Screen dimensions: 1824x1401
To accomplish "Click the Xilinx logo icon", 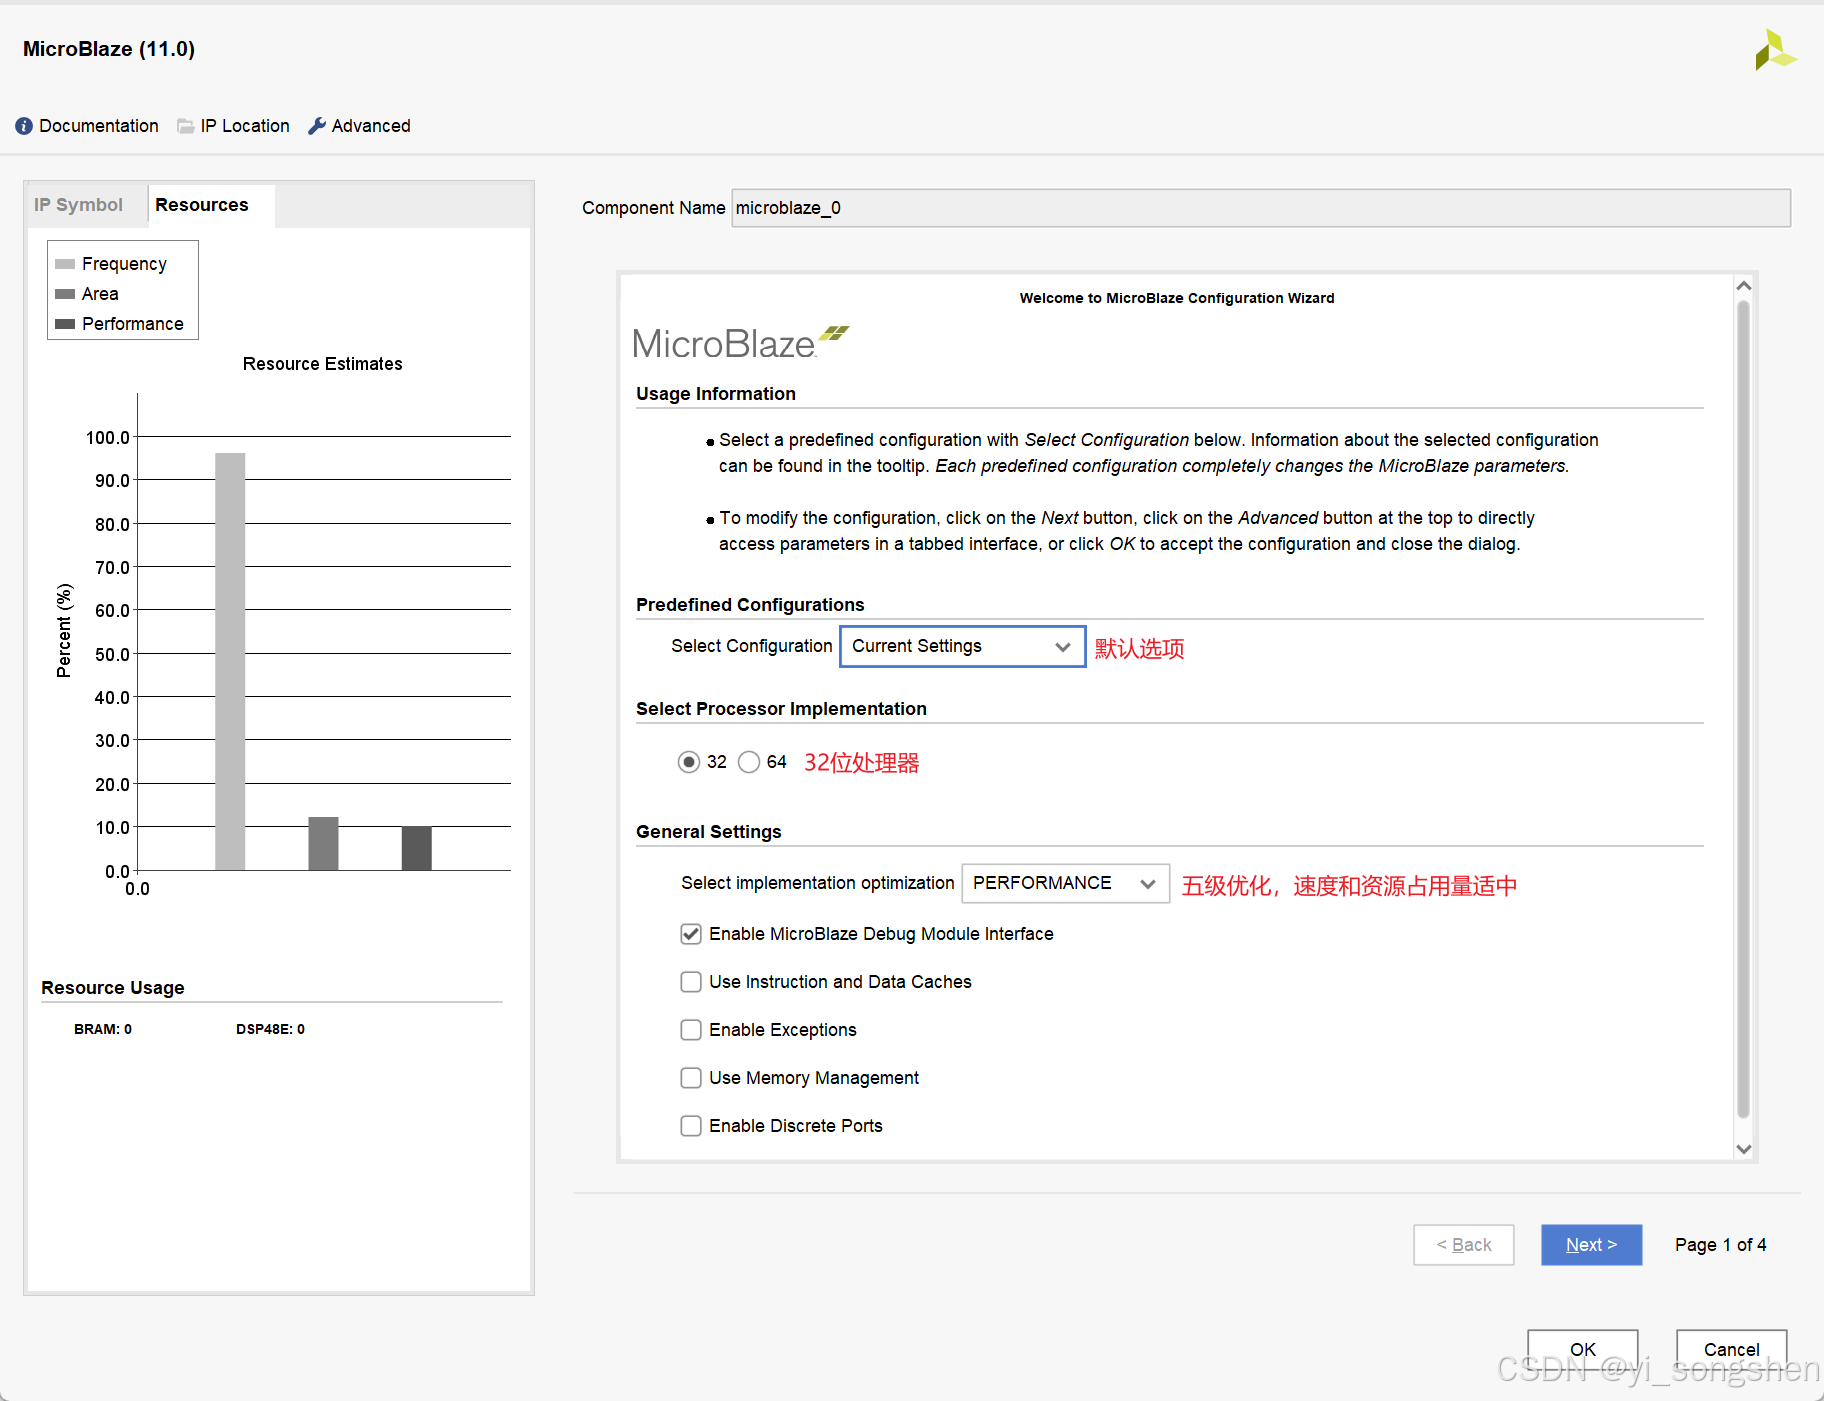I will (x=1776, y=50).
